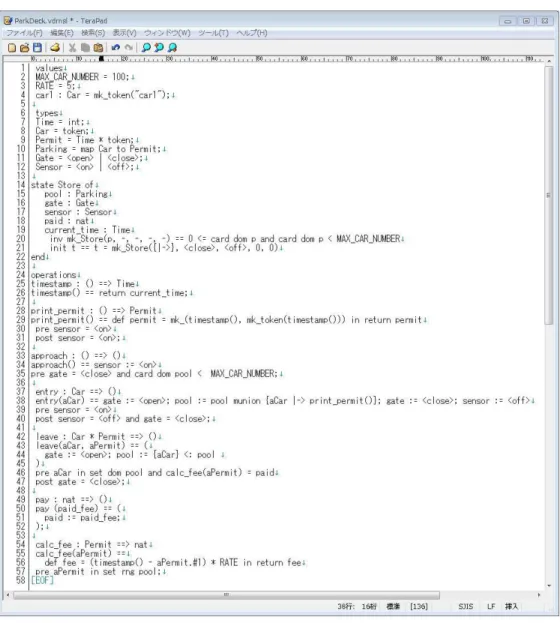560x623 pixels.
Task: Click the '標準' status bar entry
Action: coord(393,606)
